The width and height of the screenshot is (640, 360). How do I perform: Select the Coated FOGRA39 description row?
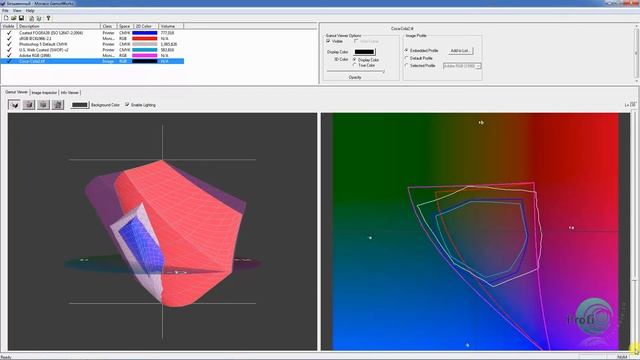[51, 33]
